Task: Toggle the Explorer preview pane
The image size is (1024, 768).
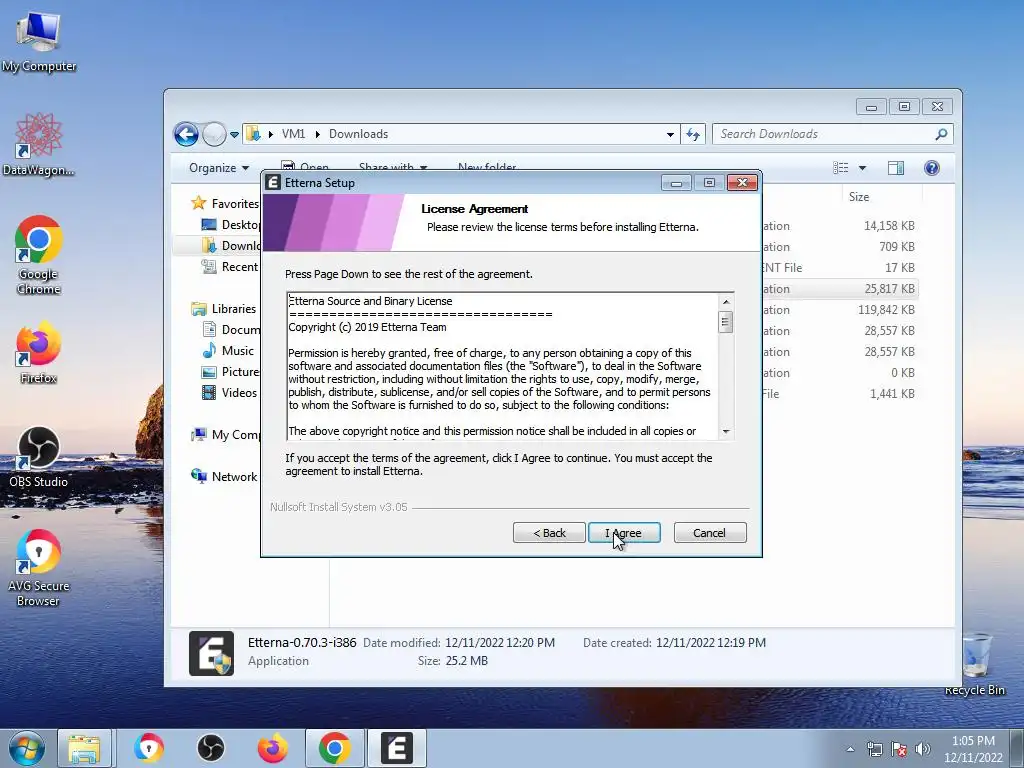Action: 896,168
